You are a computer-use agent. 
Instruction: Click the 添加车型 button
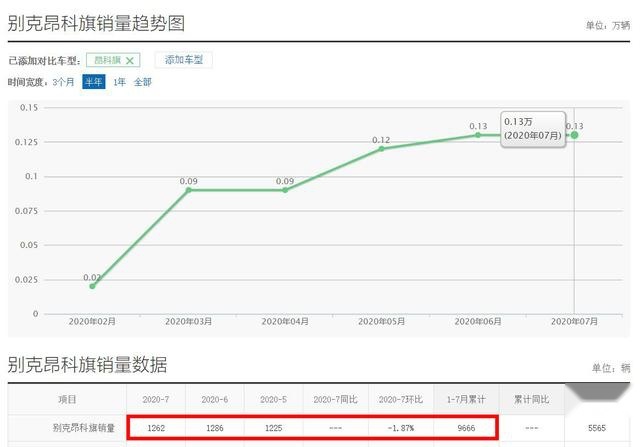pyautogui.click(x=184, y=60)
